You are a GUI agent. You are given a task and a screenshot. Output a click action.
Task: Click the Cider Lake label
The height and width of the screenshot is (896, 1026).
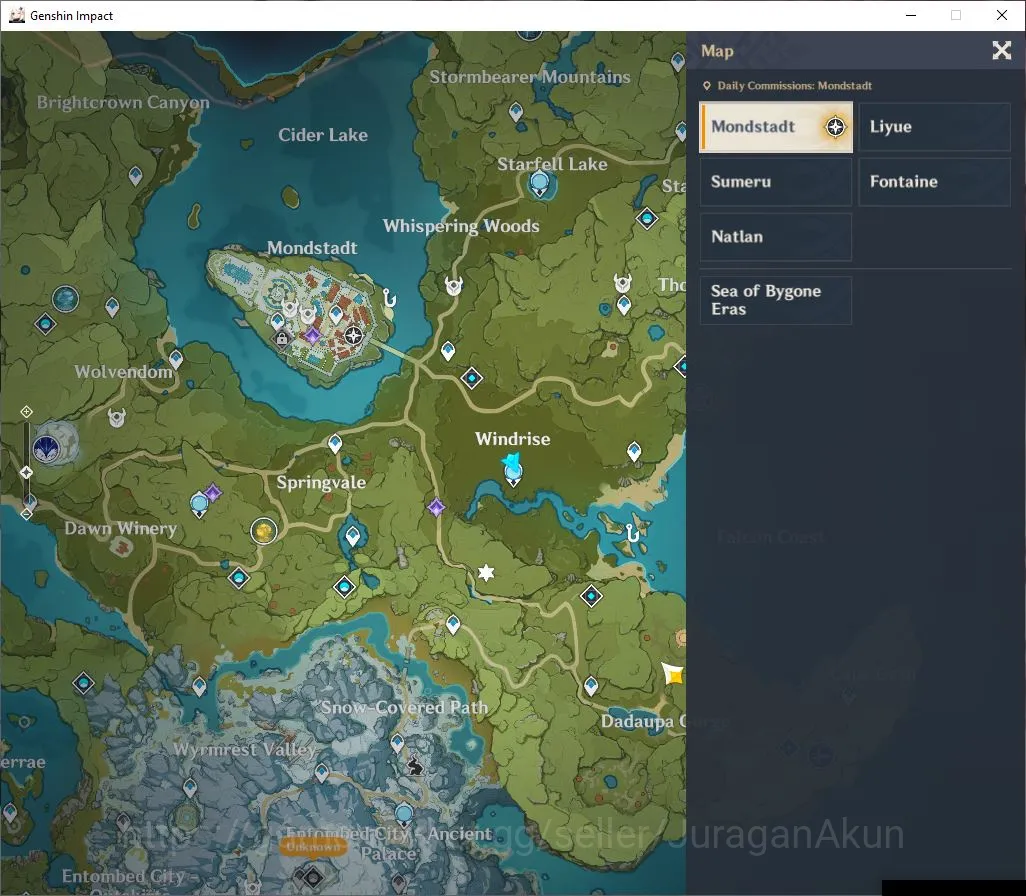323,135
